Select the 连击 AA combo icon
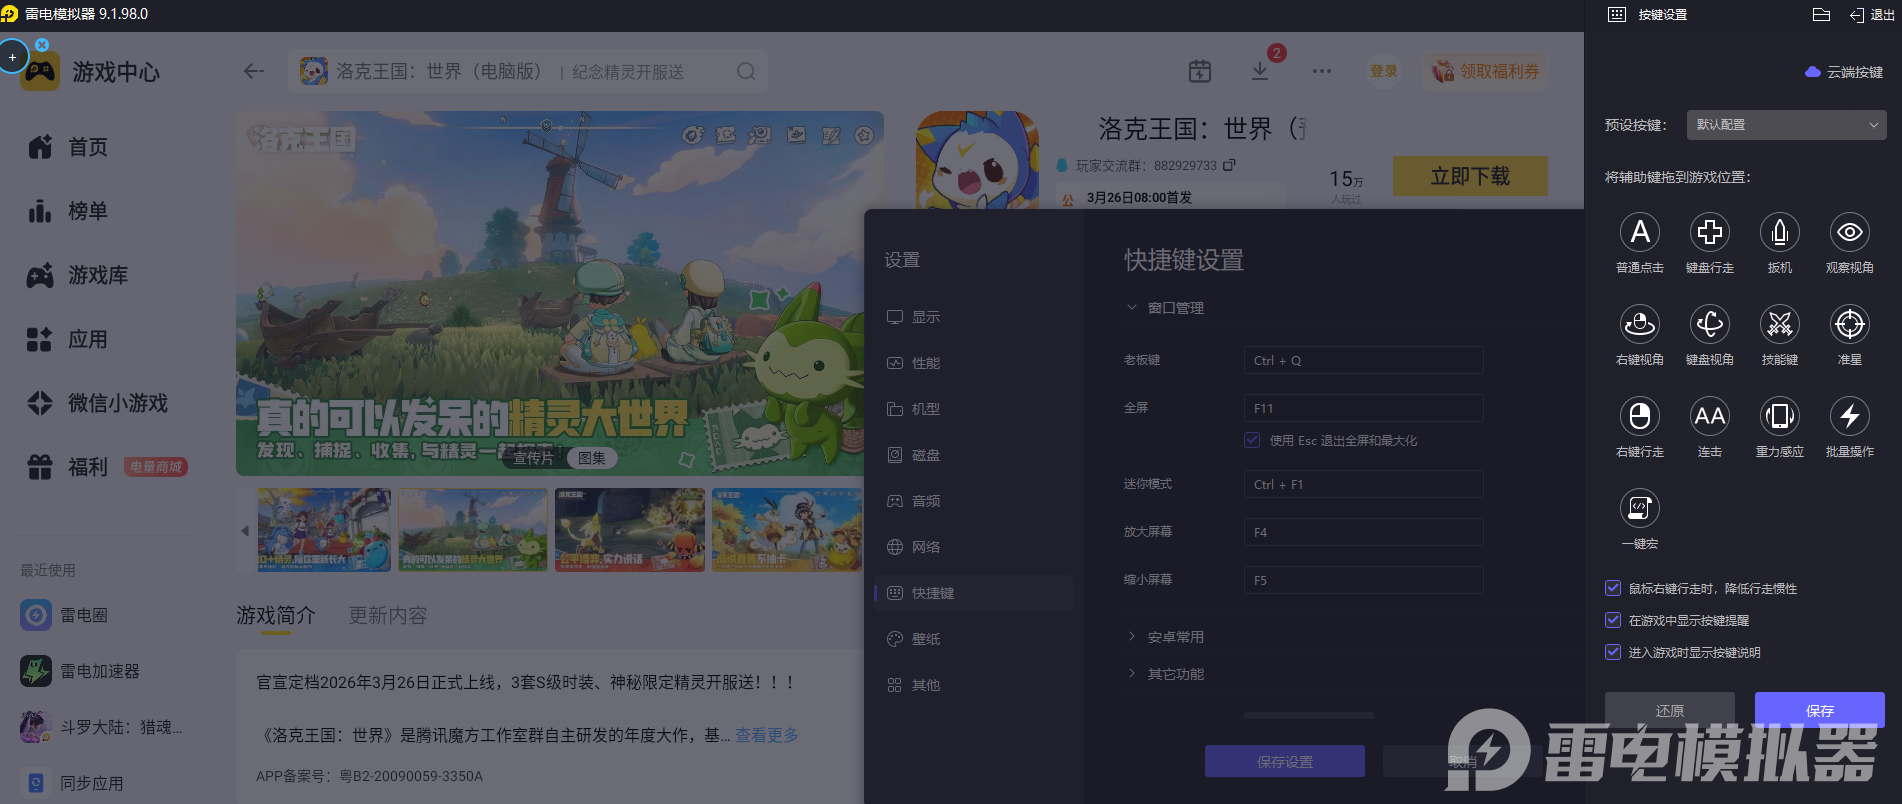The image size is (1902, 804). 1710,416
